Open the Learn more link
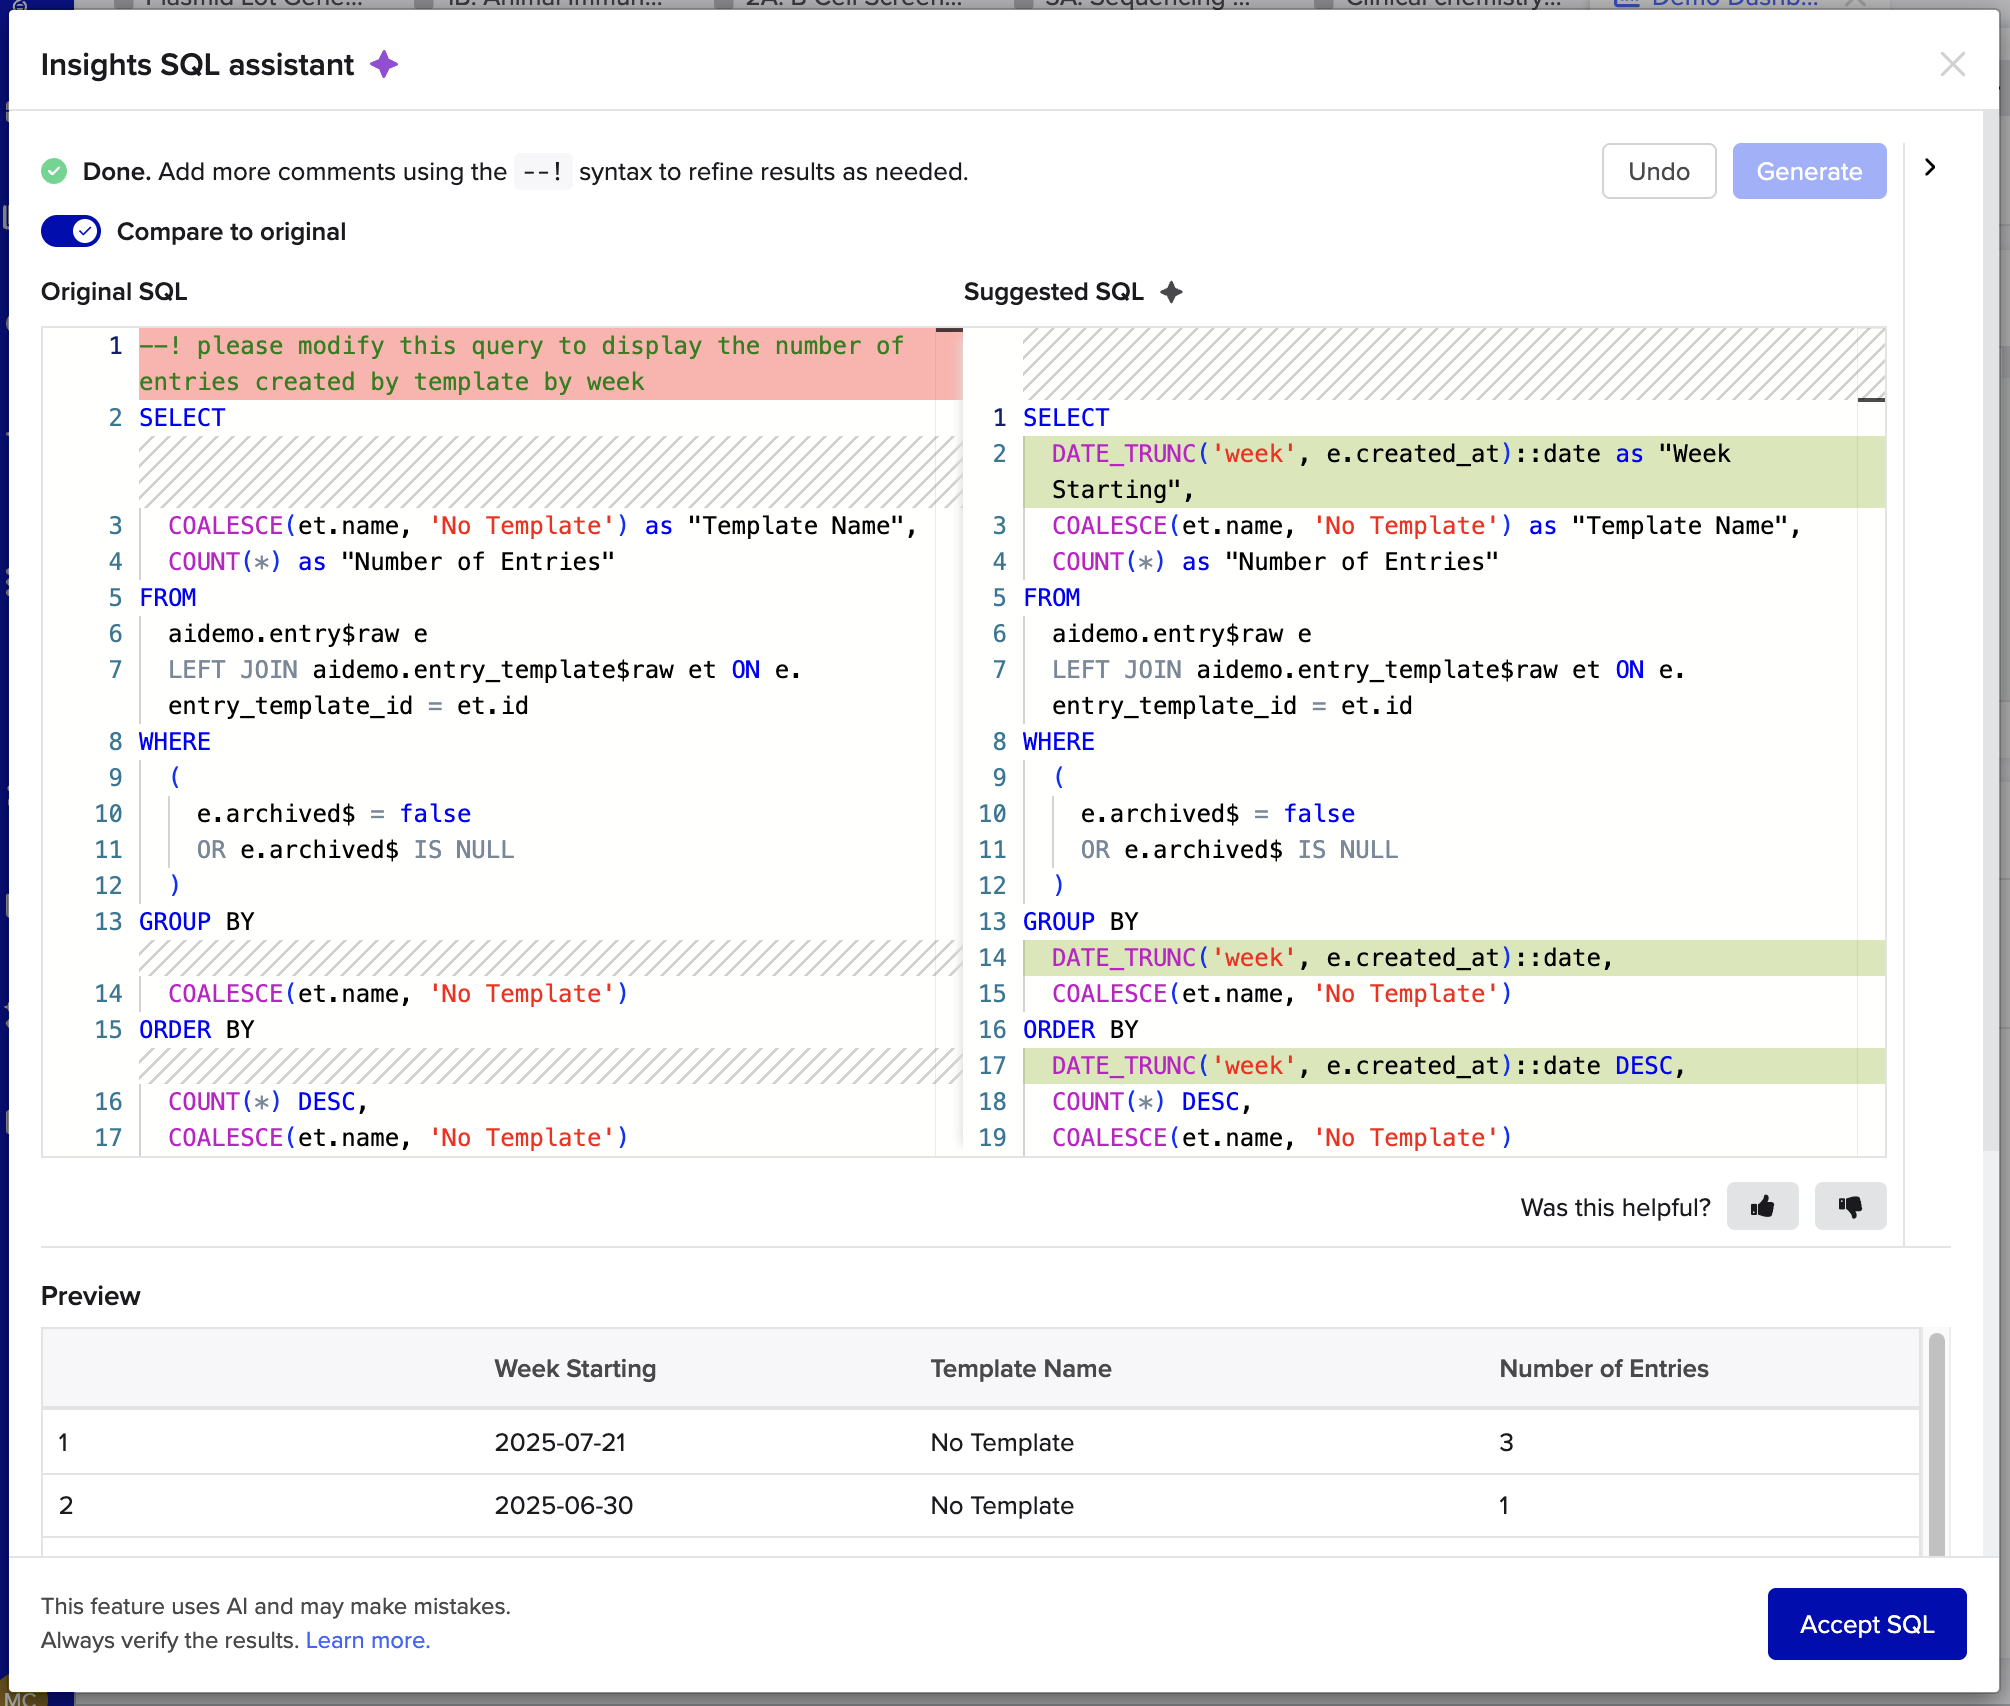The height and width of the screenshot is (1706, 2010). tap(367, 1640)
